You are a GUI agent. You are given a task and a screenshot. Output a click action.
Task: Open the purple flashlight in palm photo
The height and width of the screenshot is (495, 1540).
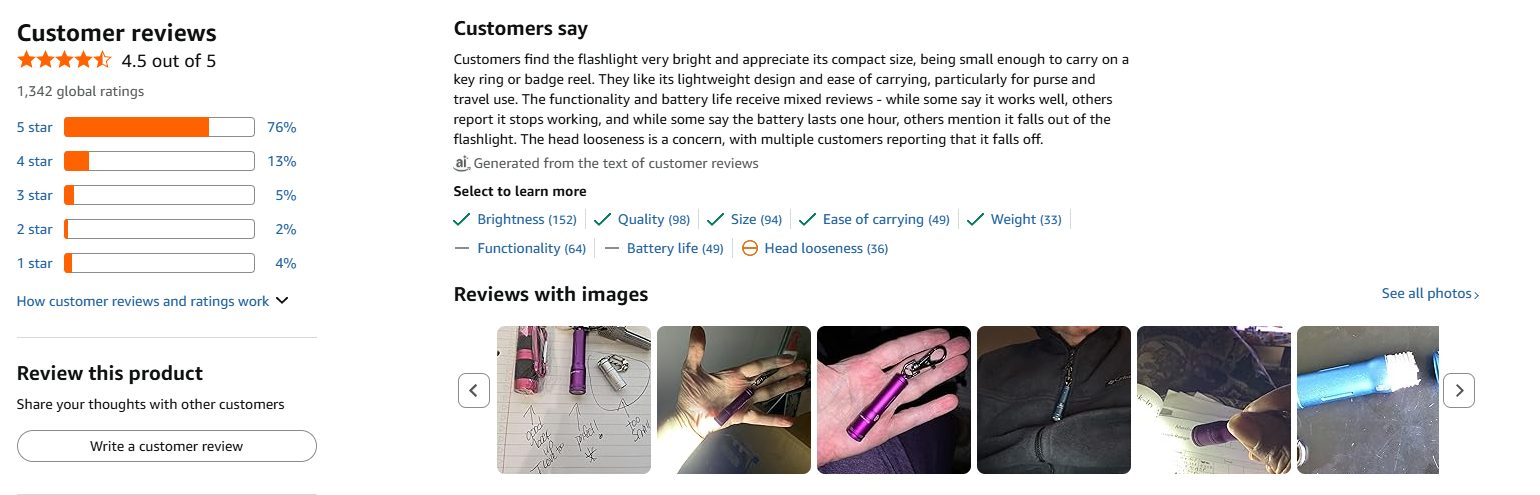[x=893, y=400]
